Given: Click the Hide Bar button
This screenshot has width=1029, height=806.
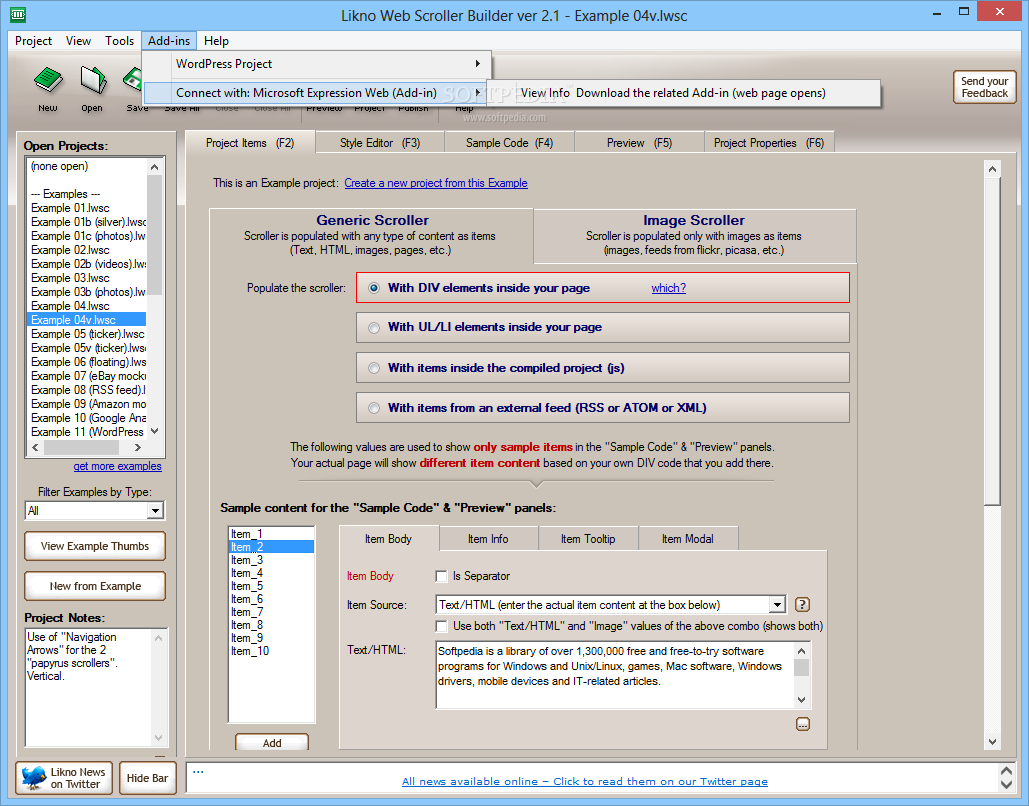Looking at the screenshot, I should pyautogui.click(x=148, y=778).
